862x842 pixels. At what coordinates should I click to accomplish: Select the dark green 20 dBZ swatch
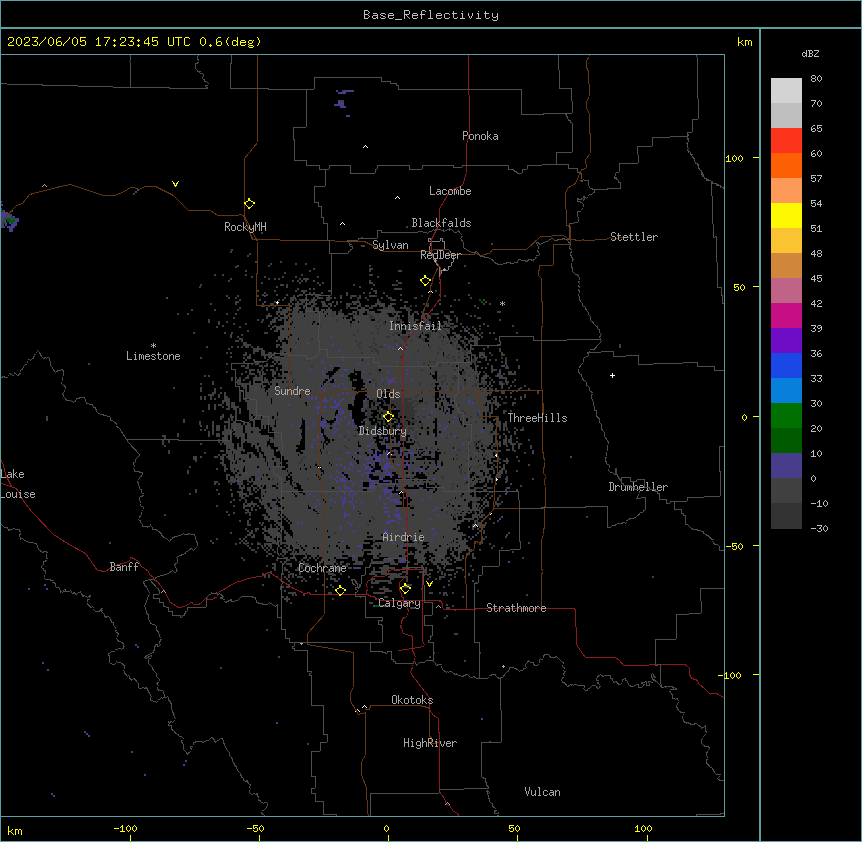click(786, 440)
